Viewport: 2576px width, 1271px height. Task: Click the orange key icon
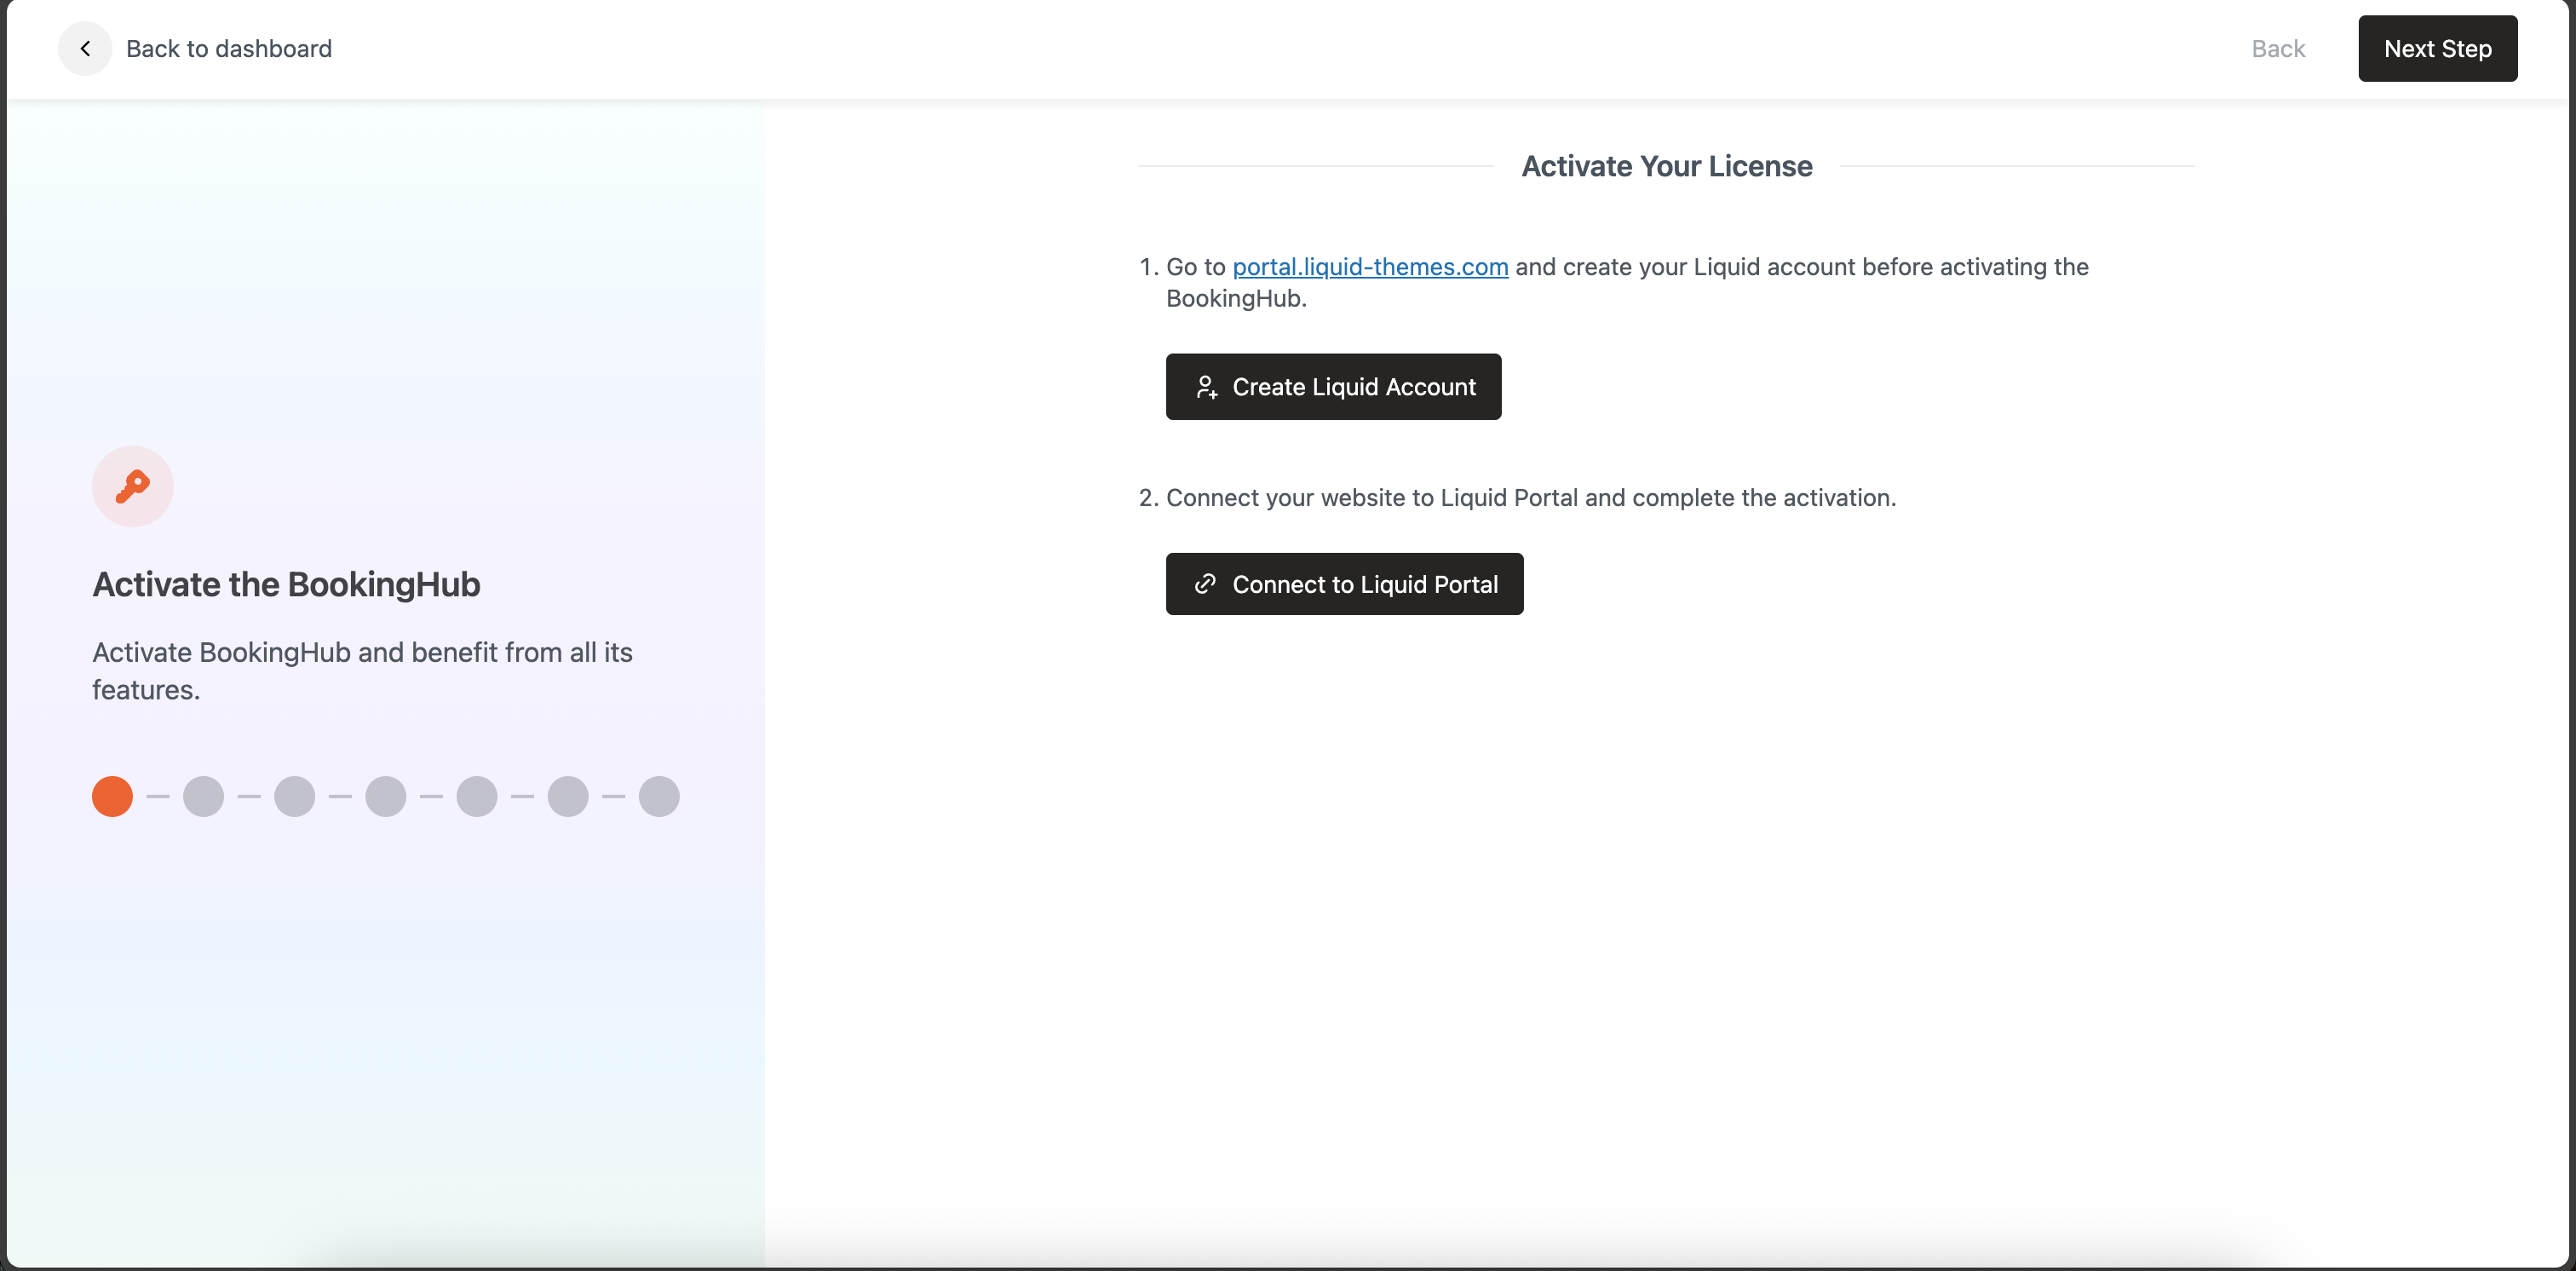(132, 486)
